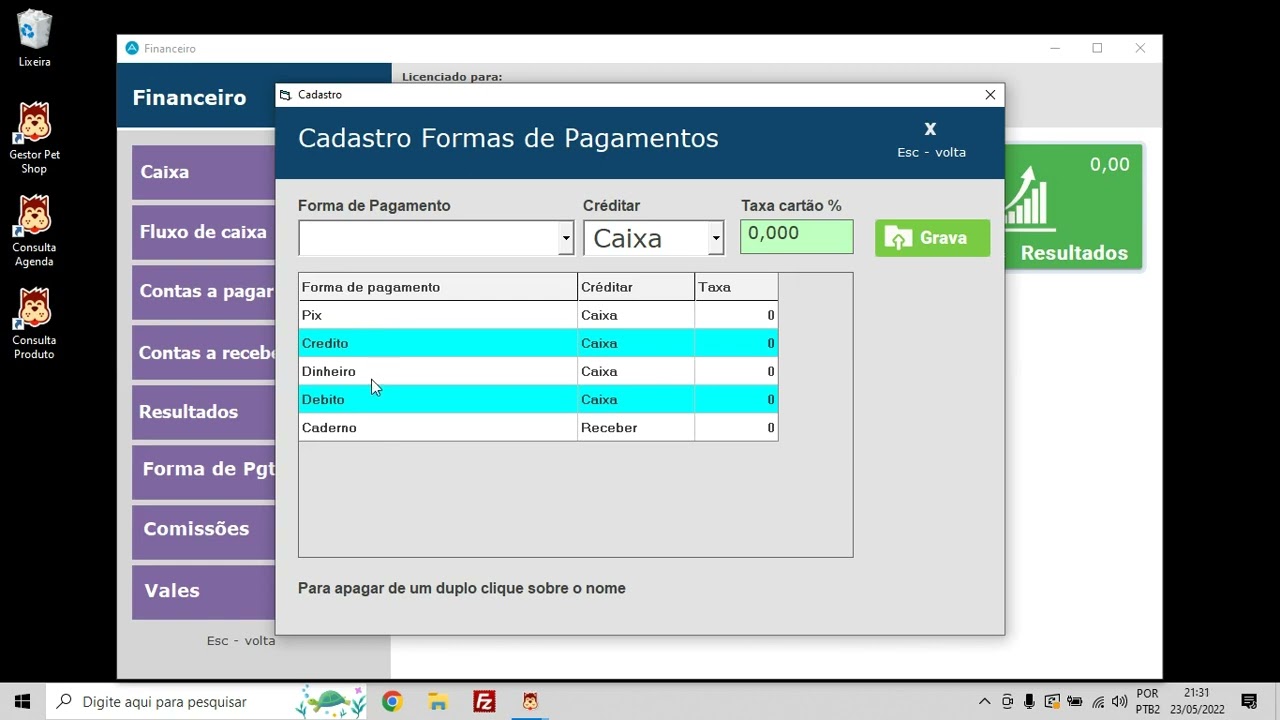Open Lixeira recycle bin on desktop
The width and height of the screenshot is (1280, 720).
(x=34, y=38)
